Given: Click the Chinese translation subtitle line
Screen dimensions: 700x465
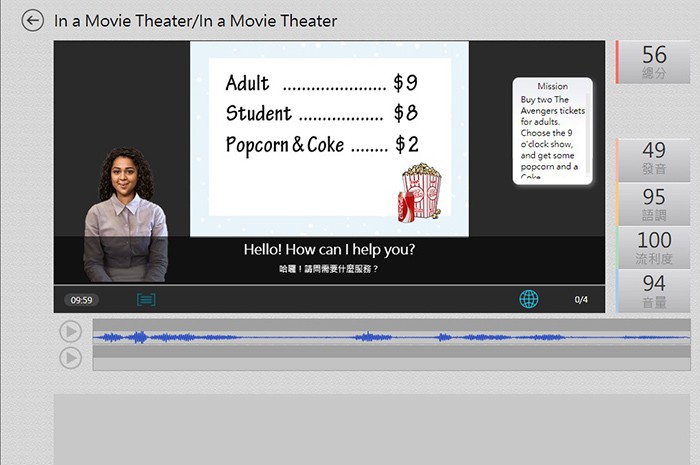Looking at the screenshot, I should pos(329,269).
